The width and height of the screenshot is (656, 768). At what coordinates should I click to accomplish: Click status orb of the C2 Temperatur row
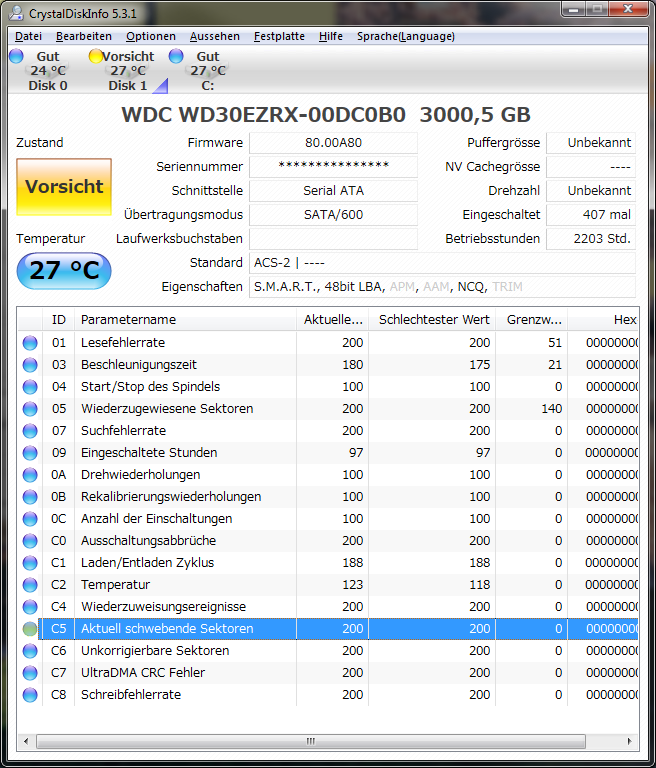point(30,585)
